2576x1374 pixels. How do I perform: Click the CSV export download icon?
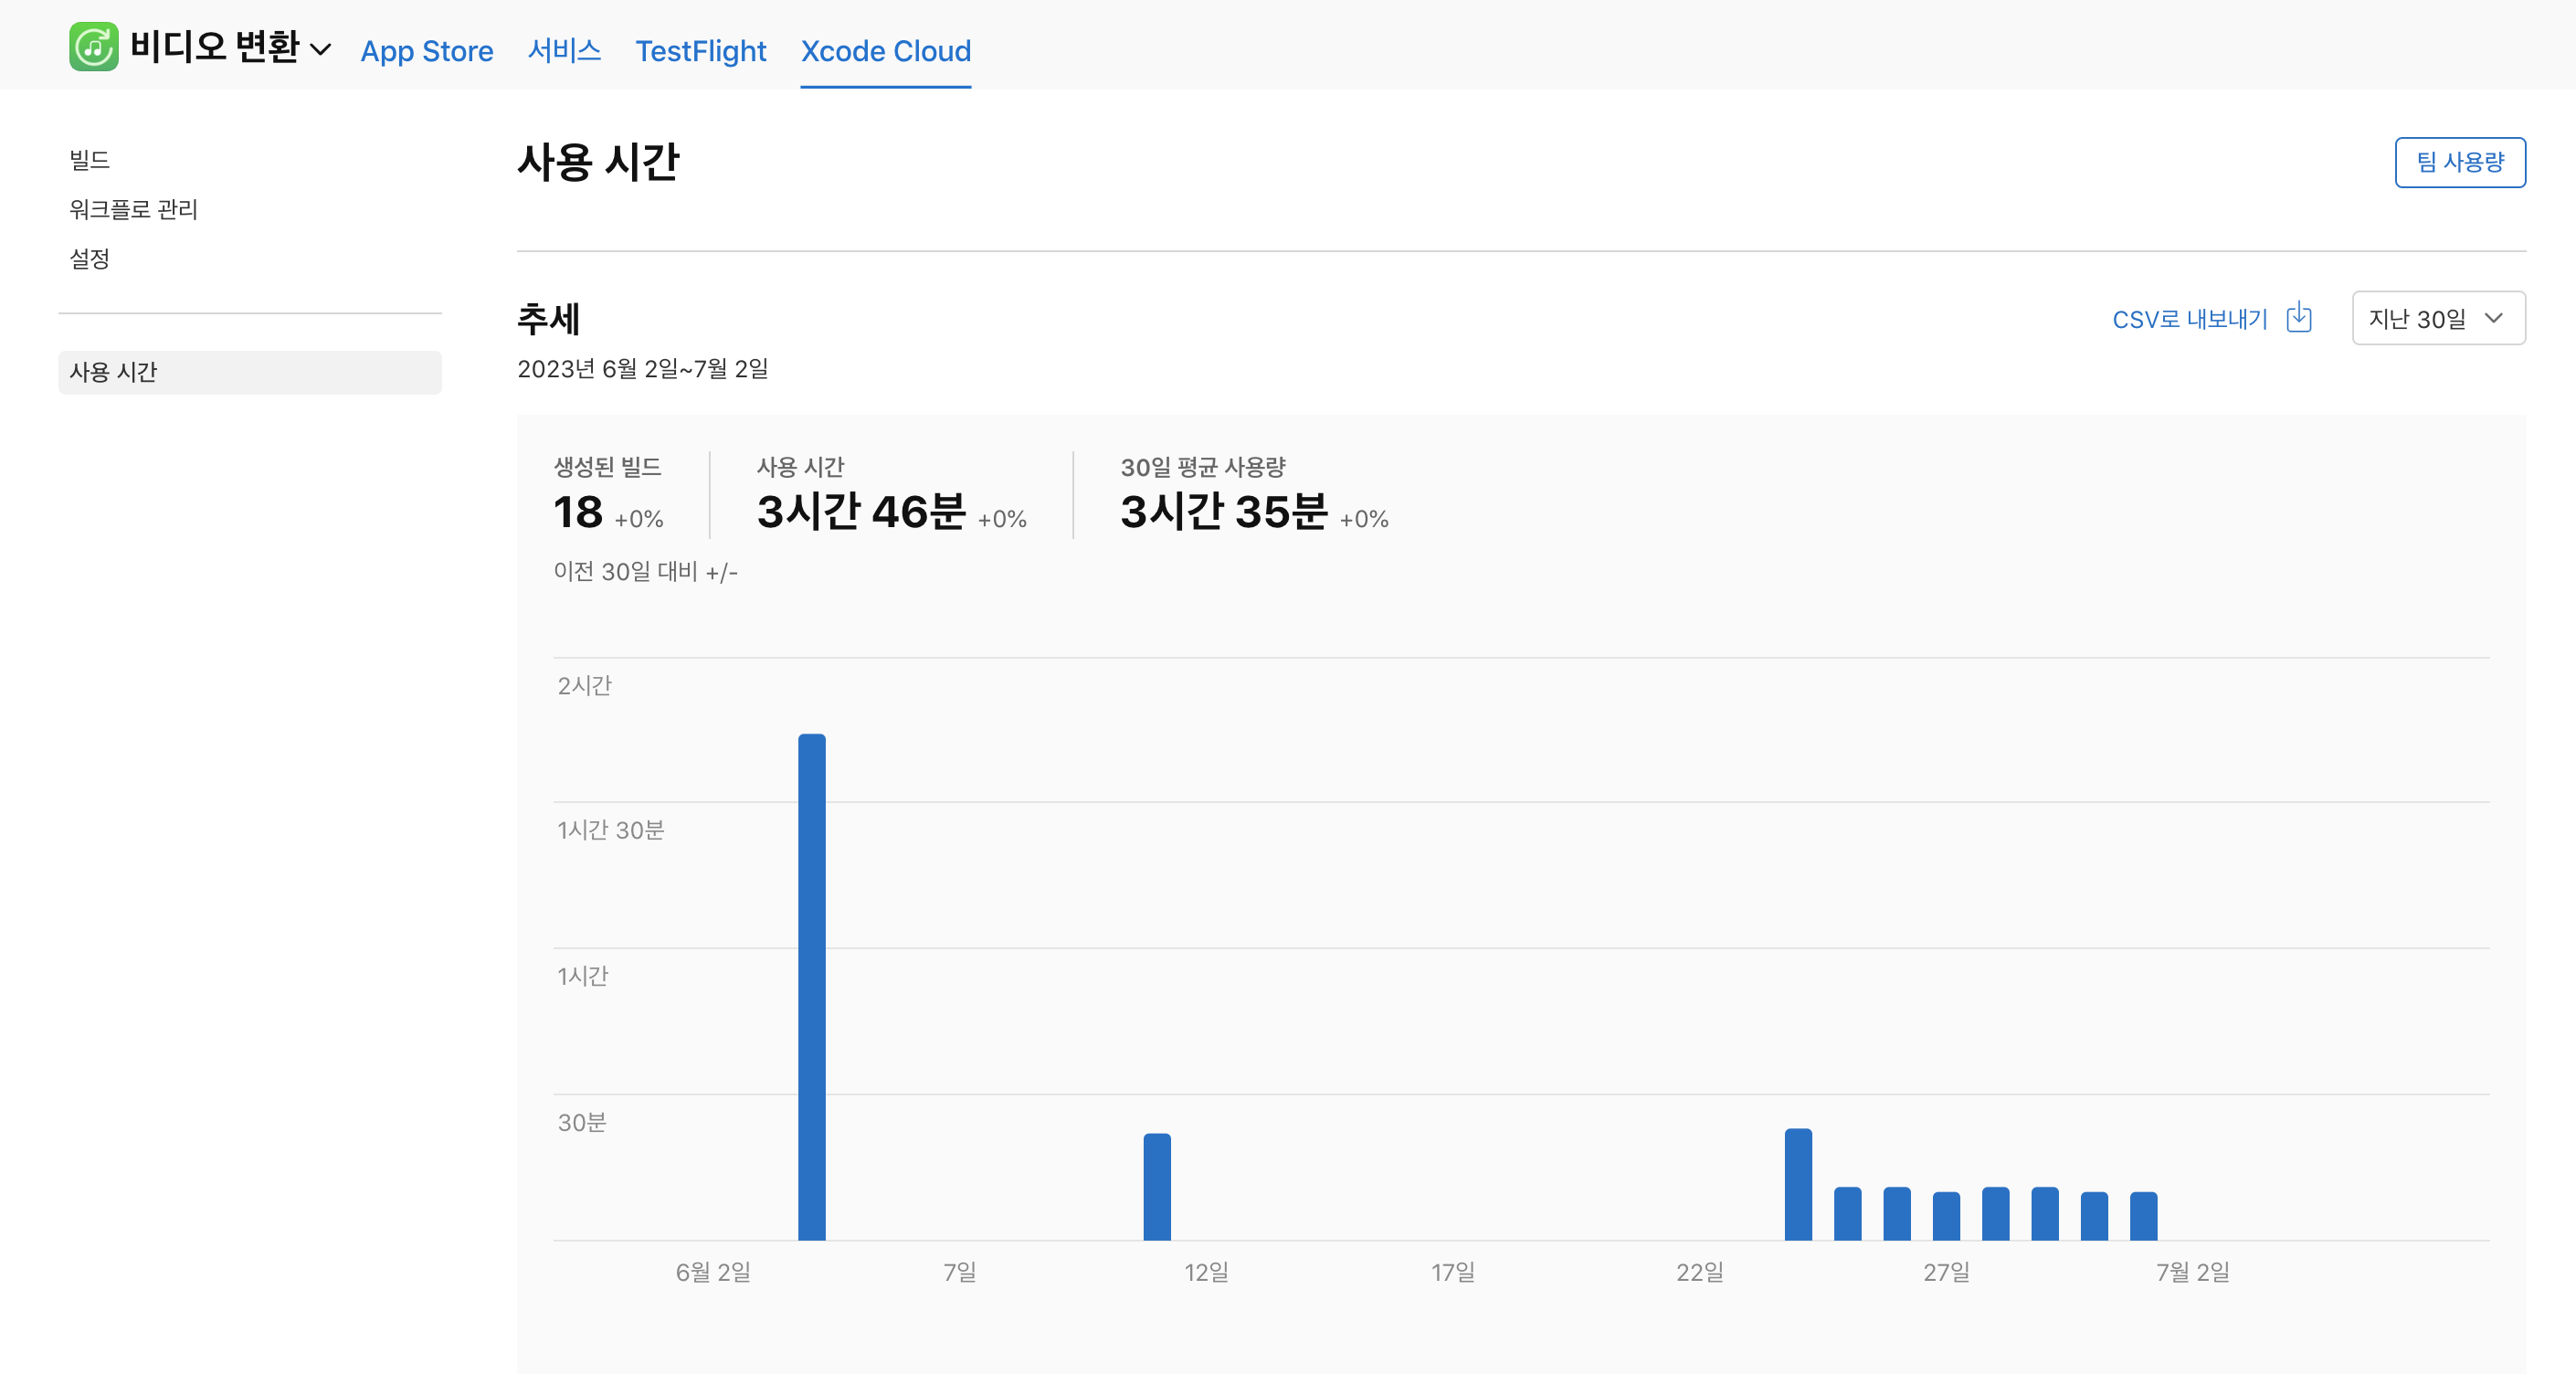click(x=2299, y=318)
